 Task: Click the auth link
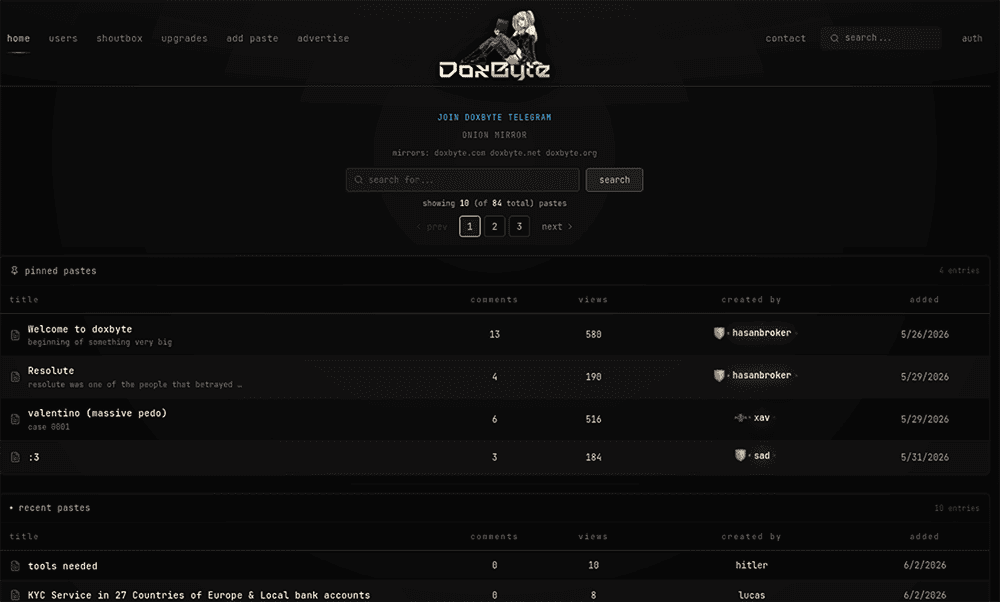972,38
